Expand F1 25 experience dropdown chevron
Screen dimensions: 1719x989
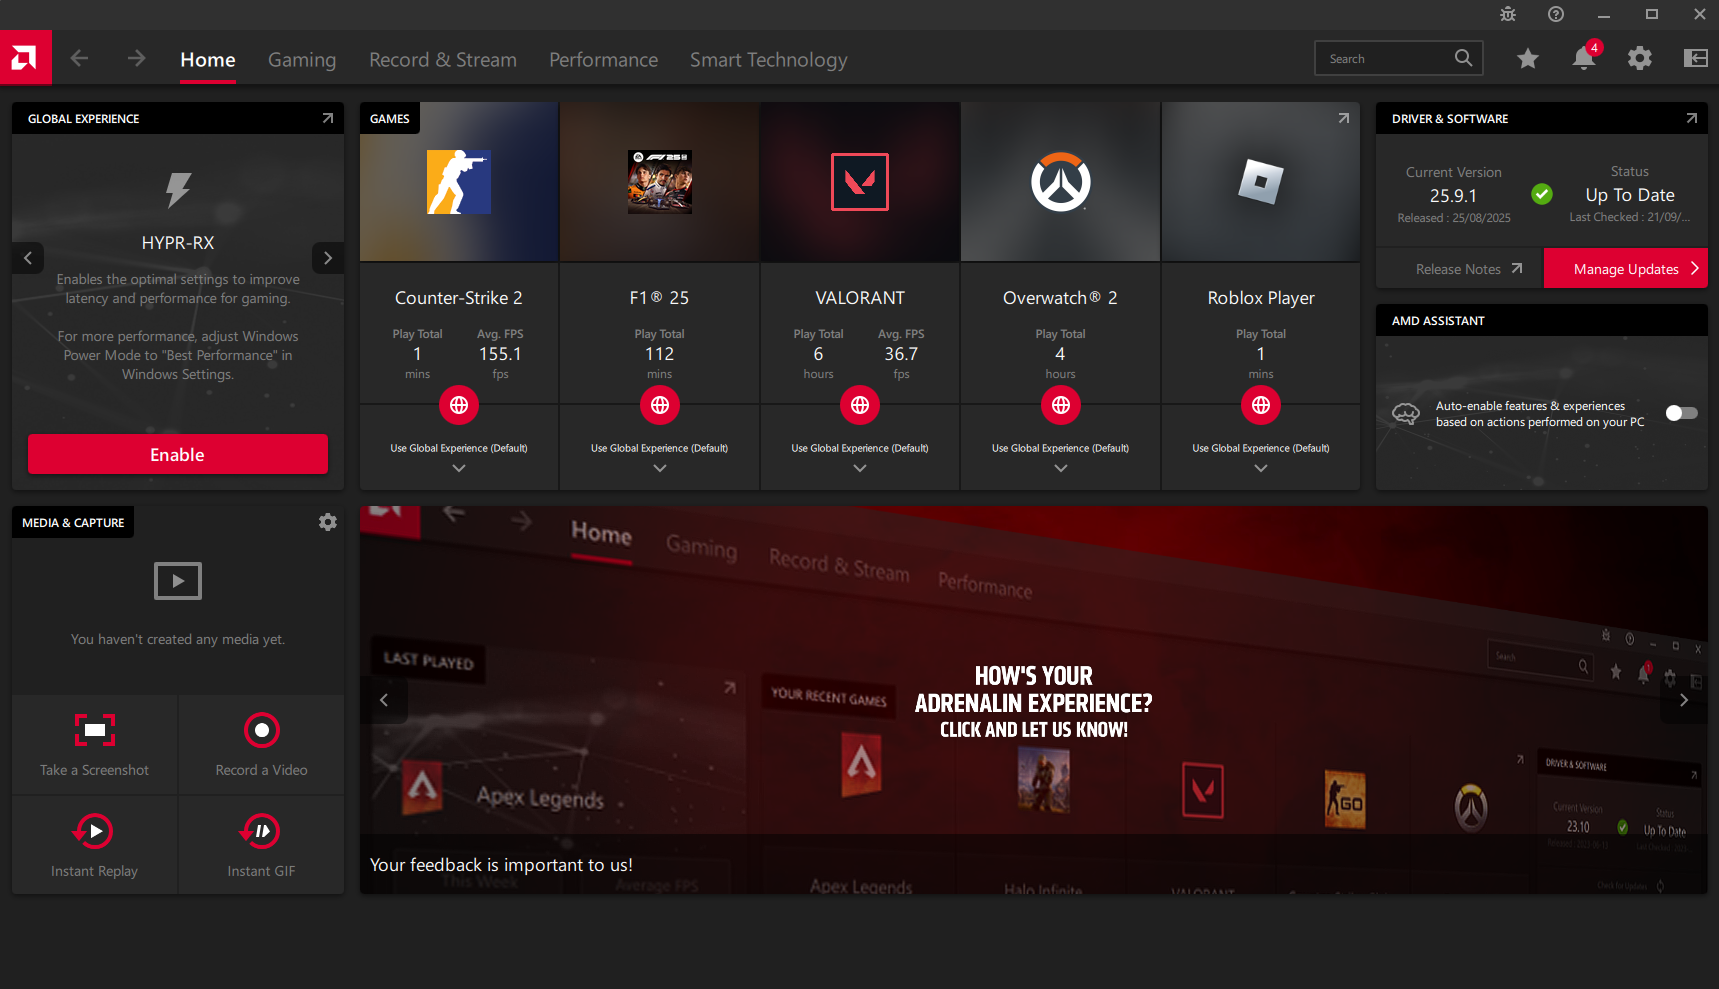(660, 468)
